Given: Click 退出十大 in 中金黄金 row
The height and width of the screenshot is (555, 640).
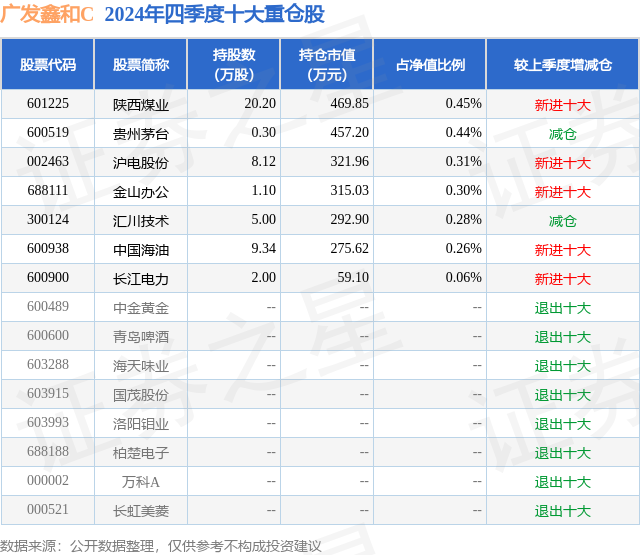Looking at the screenshot, I should 563,308.
